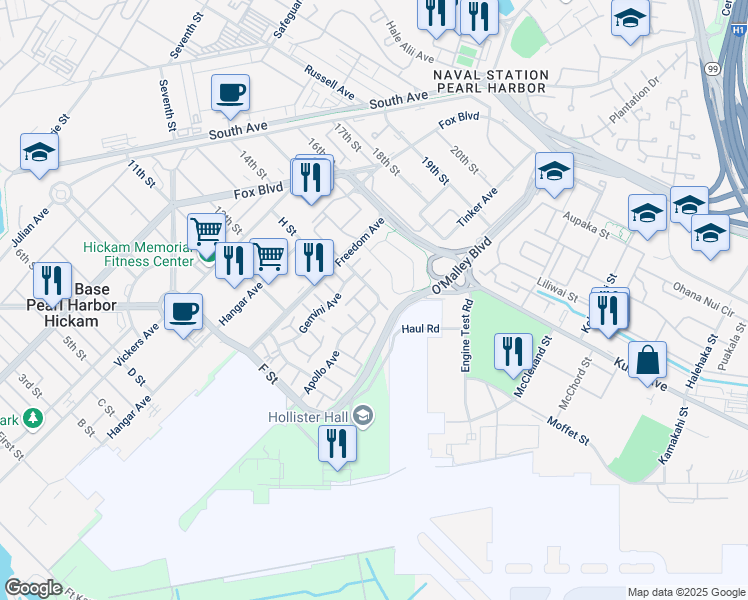
Task: Click the Plantation Dr label
Action: pos(634,100)
